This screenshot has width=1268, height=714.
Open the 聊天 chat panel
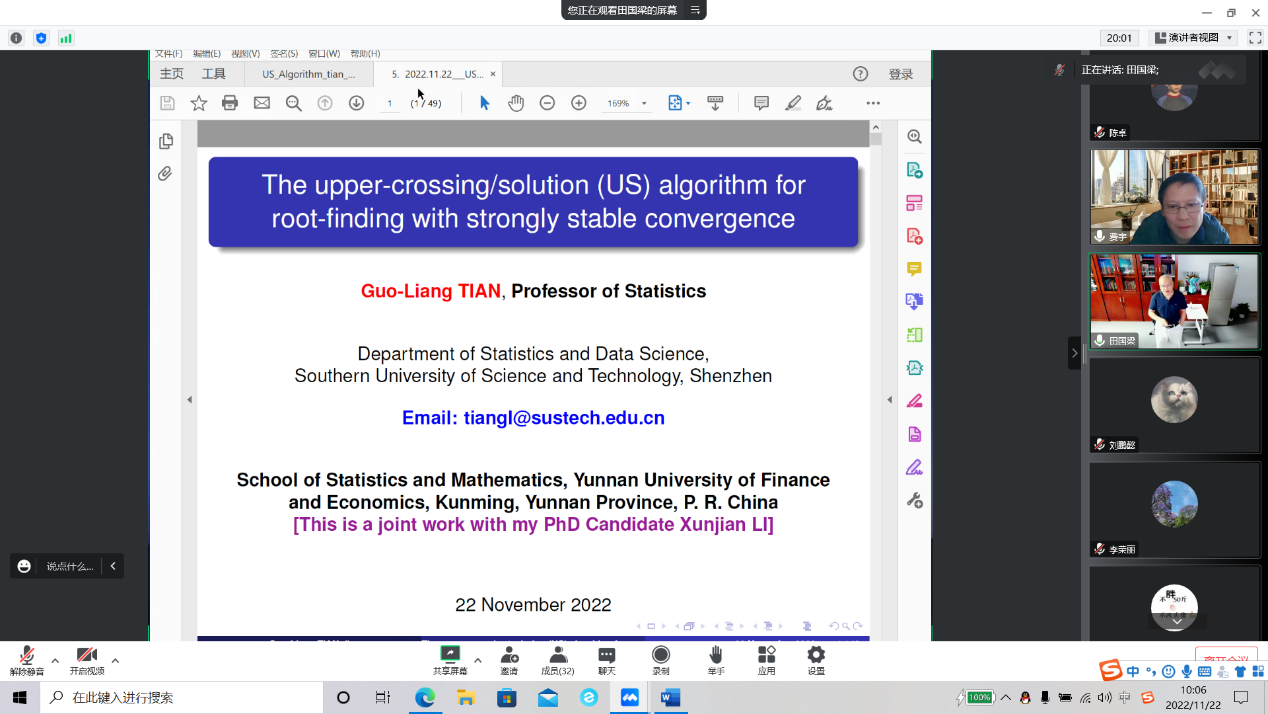coord(606,660)
